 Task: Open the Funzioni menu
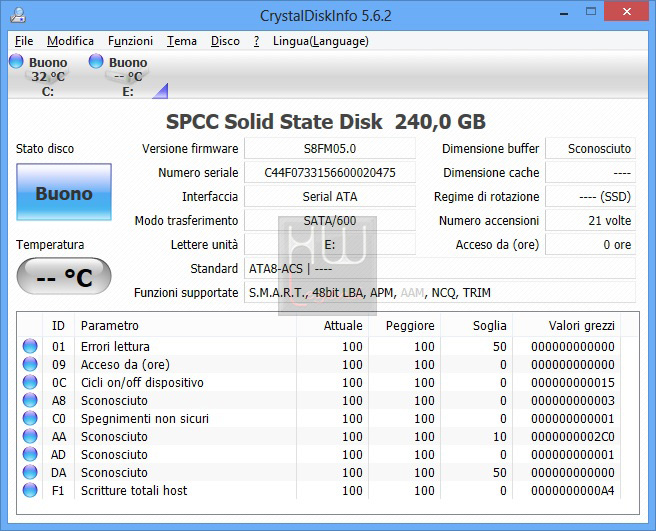coord(131,41)
